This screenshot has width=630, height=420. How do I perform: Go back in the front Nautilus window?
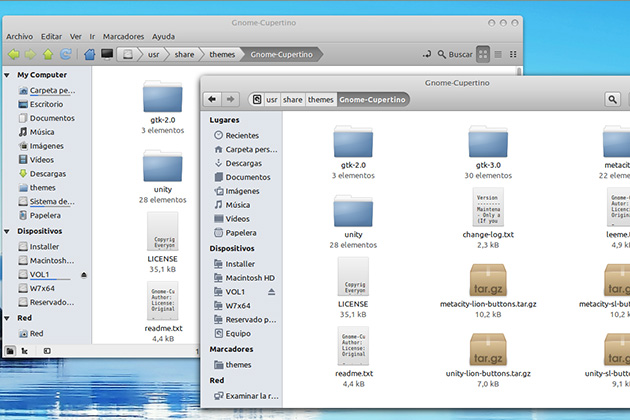(212, 99)
